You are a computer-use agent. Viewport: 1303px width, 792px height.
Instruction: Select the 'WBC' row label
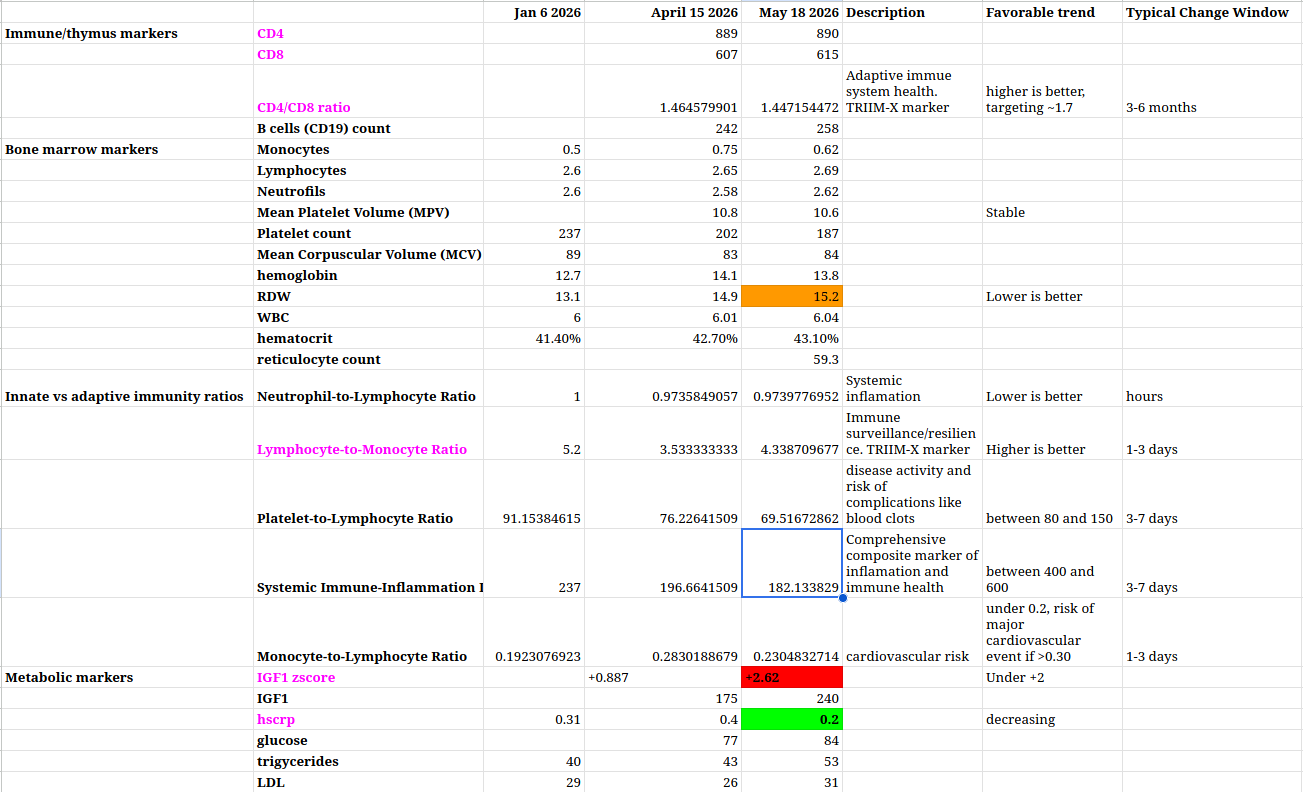coord(368,317)
